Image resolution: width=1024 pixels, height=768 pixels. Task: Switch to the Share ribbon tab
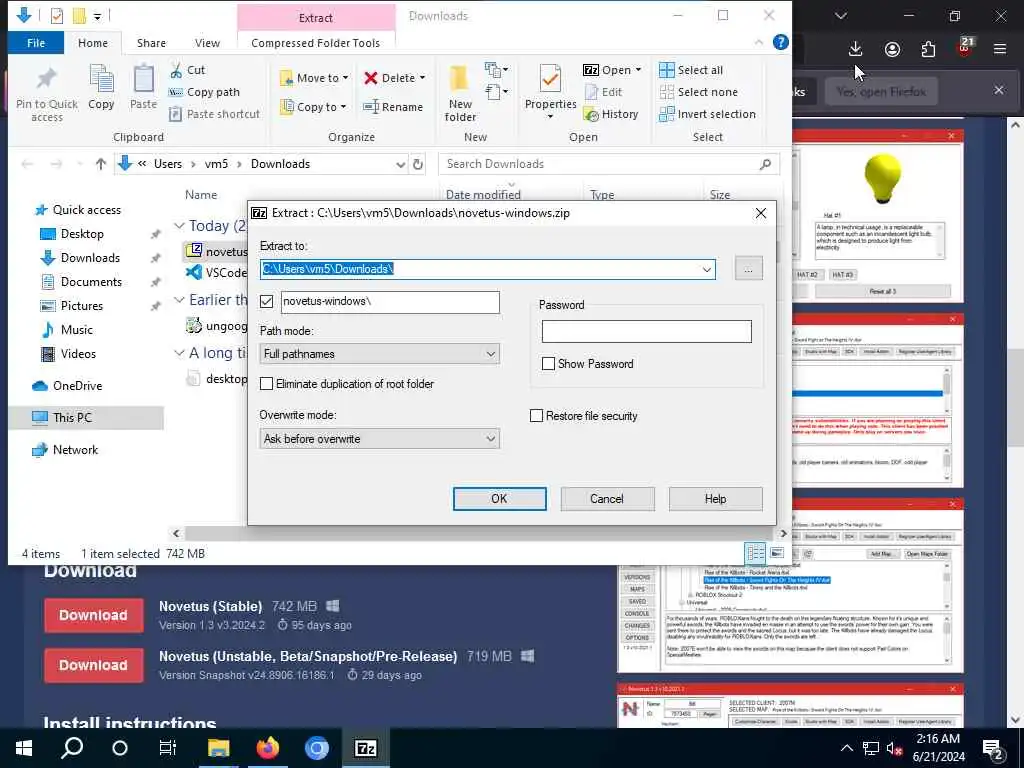(151, 43)
